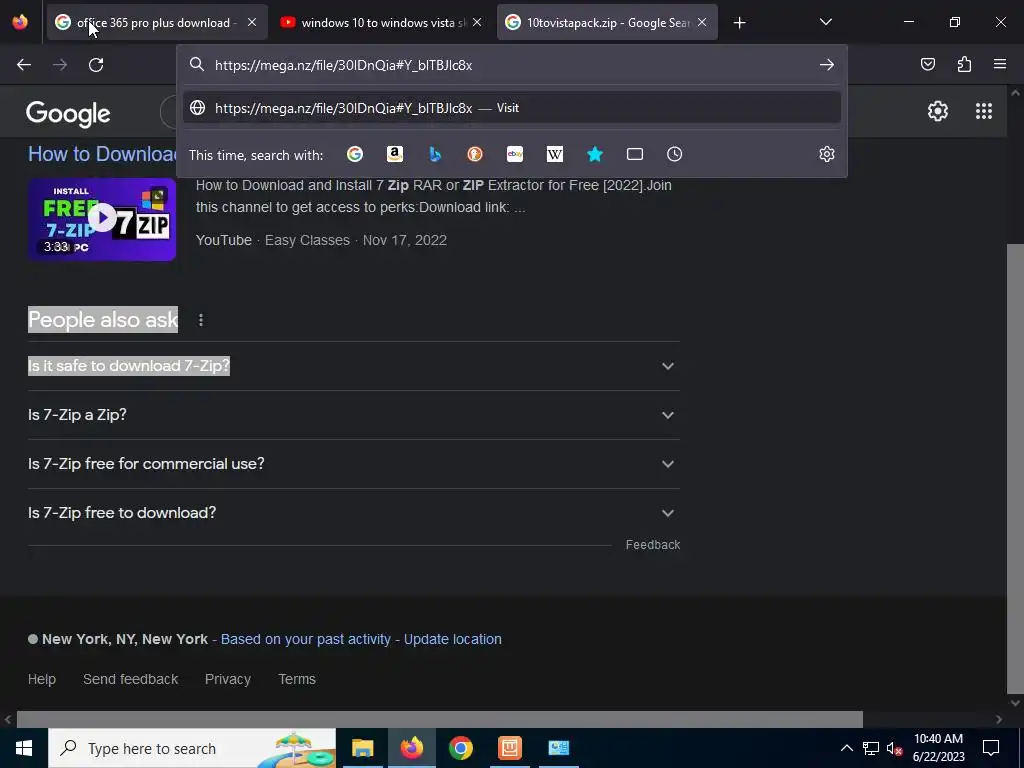Viewport: 1024px width, 768px height.
Task: Close the office 365 pro plus tab
Action: click(x=252, y=22)
